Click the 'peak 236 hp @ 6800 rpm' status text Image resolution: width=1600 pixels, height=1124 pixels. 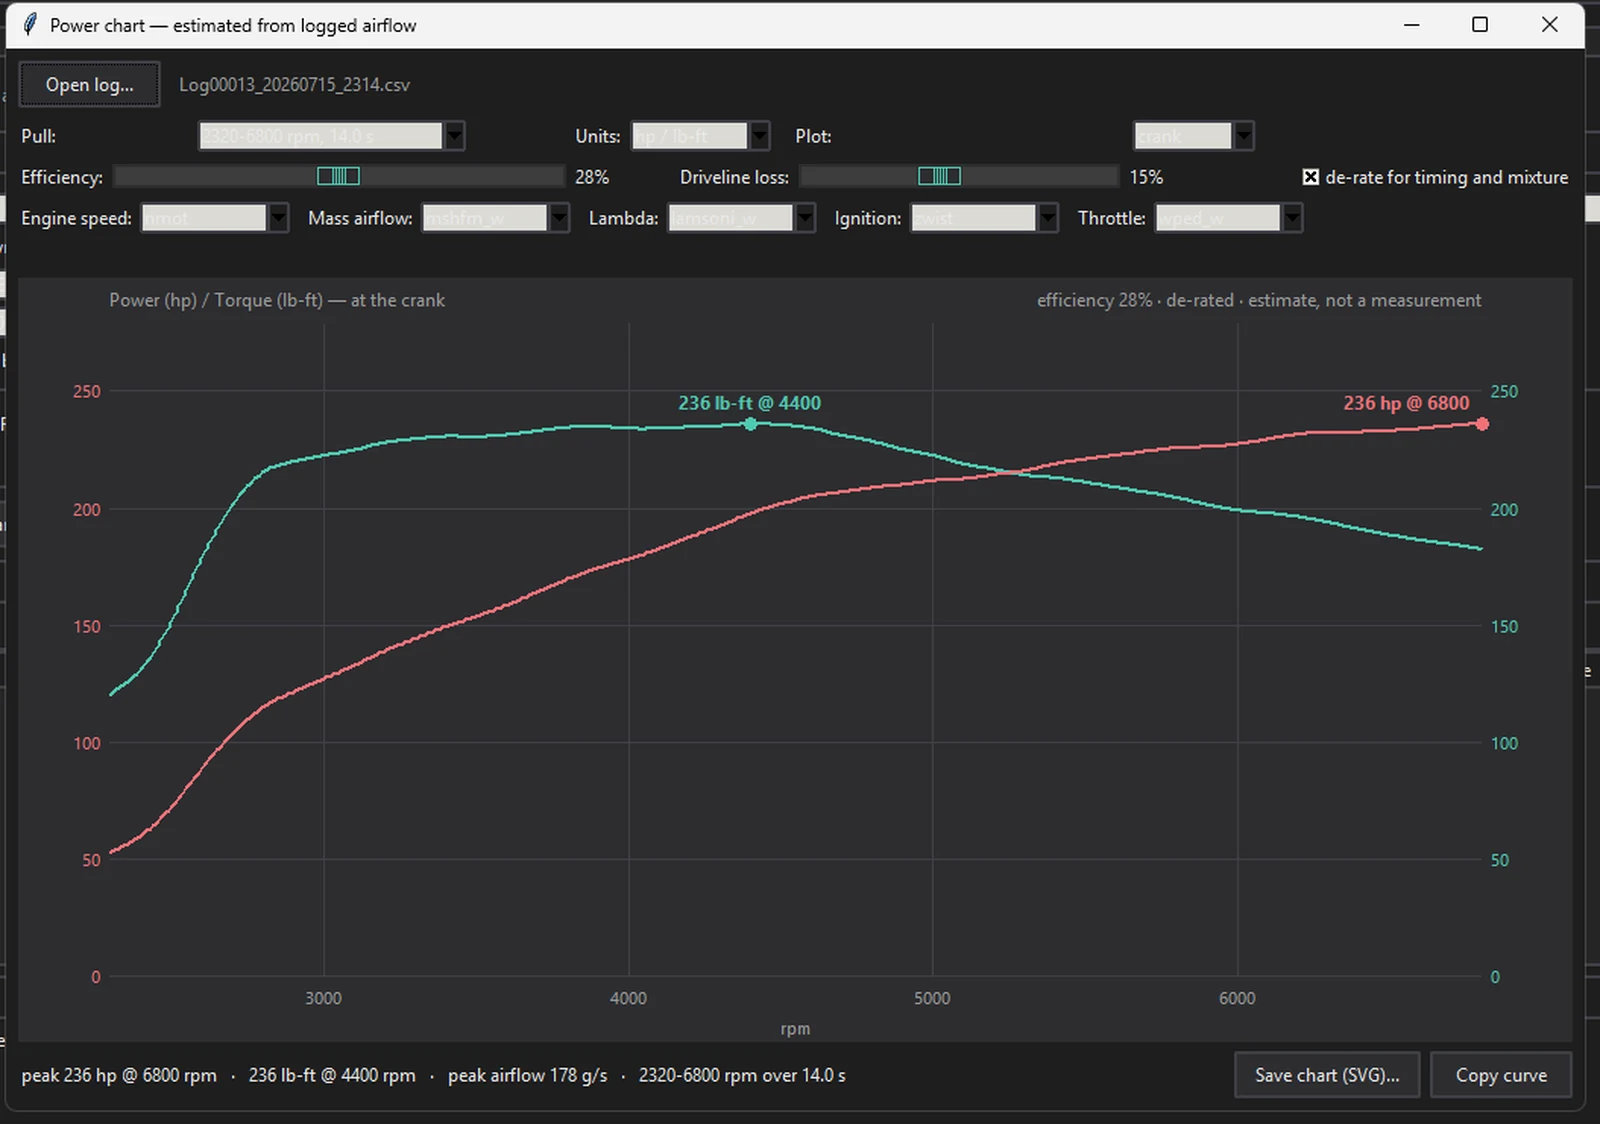click(x=119, y=1075)
